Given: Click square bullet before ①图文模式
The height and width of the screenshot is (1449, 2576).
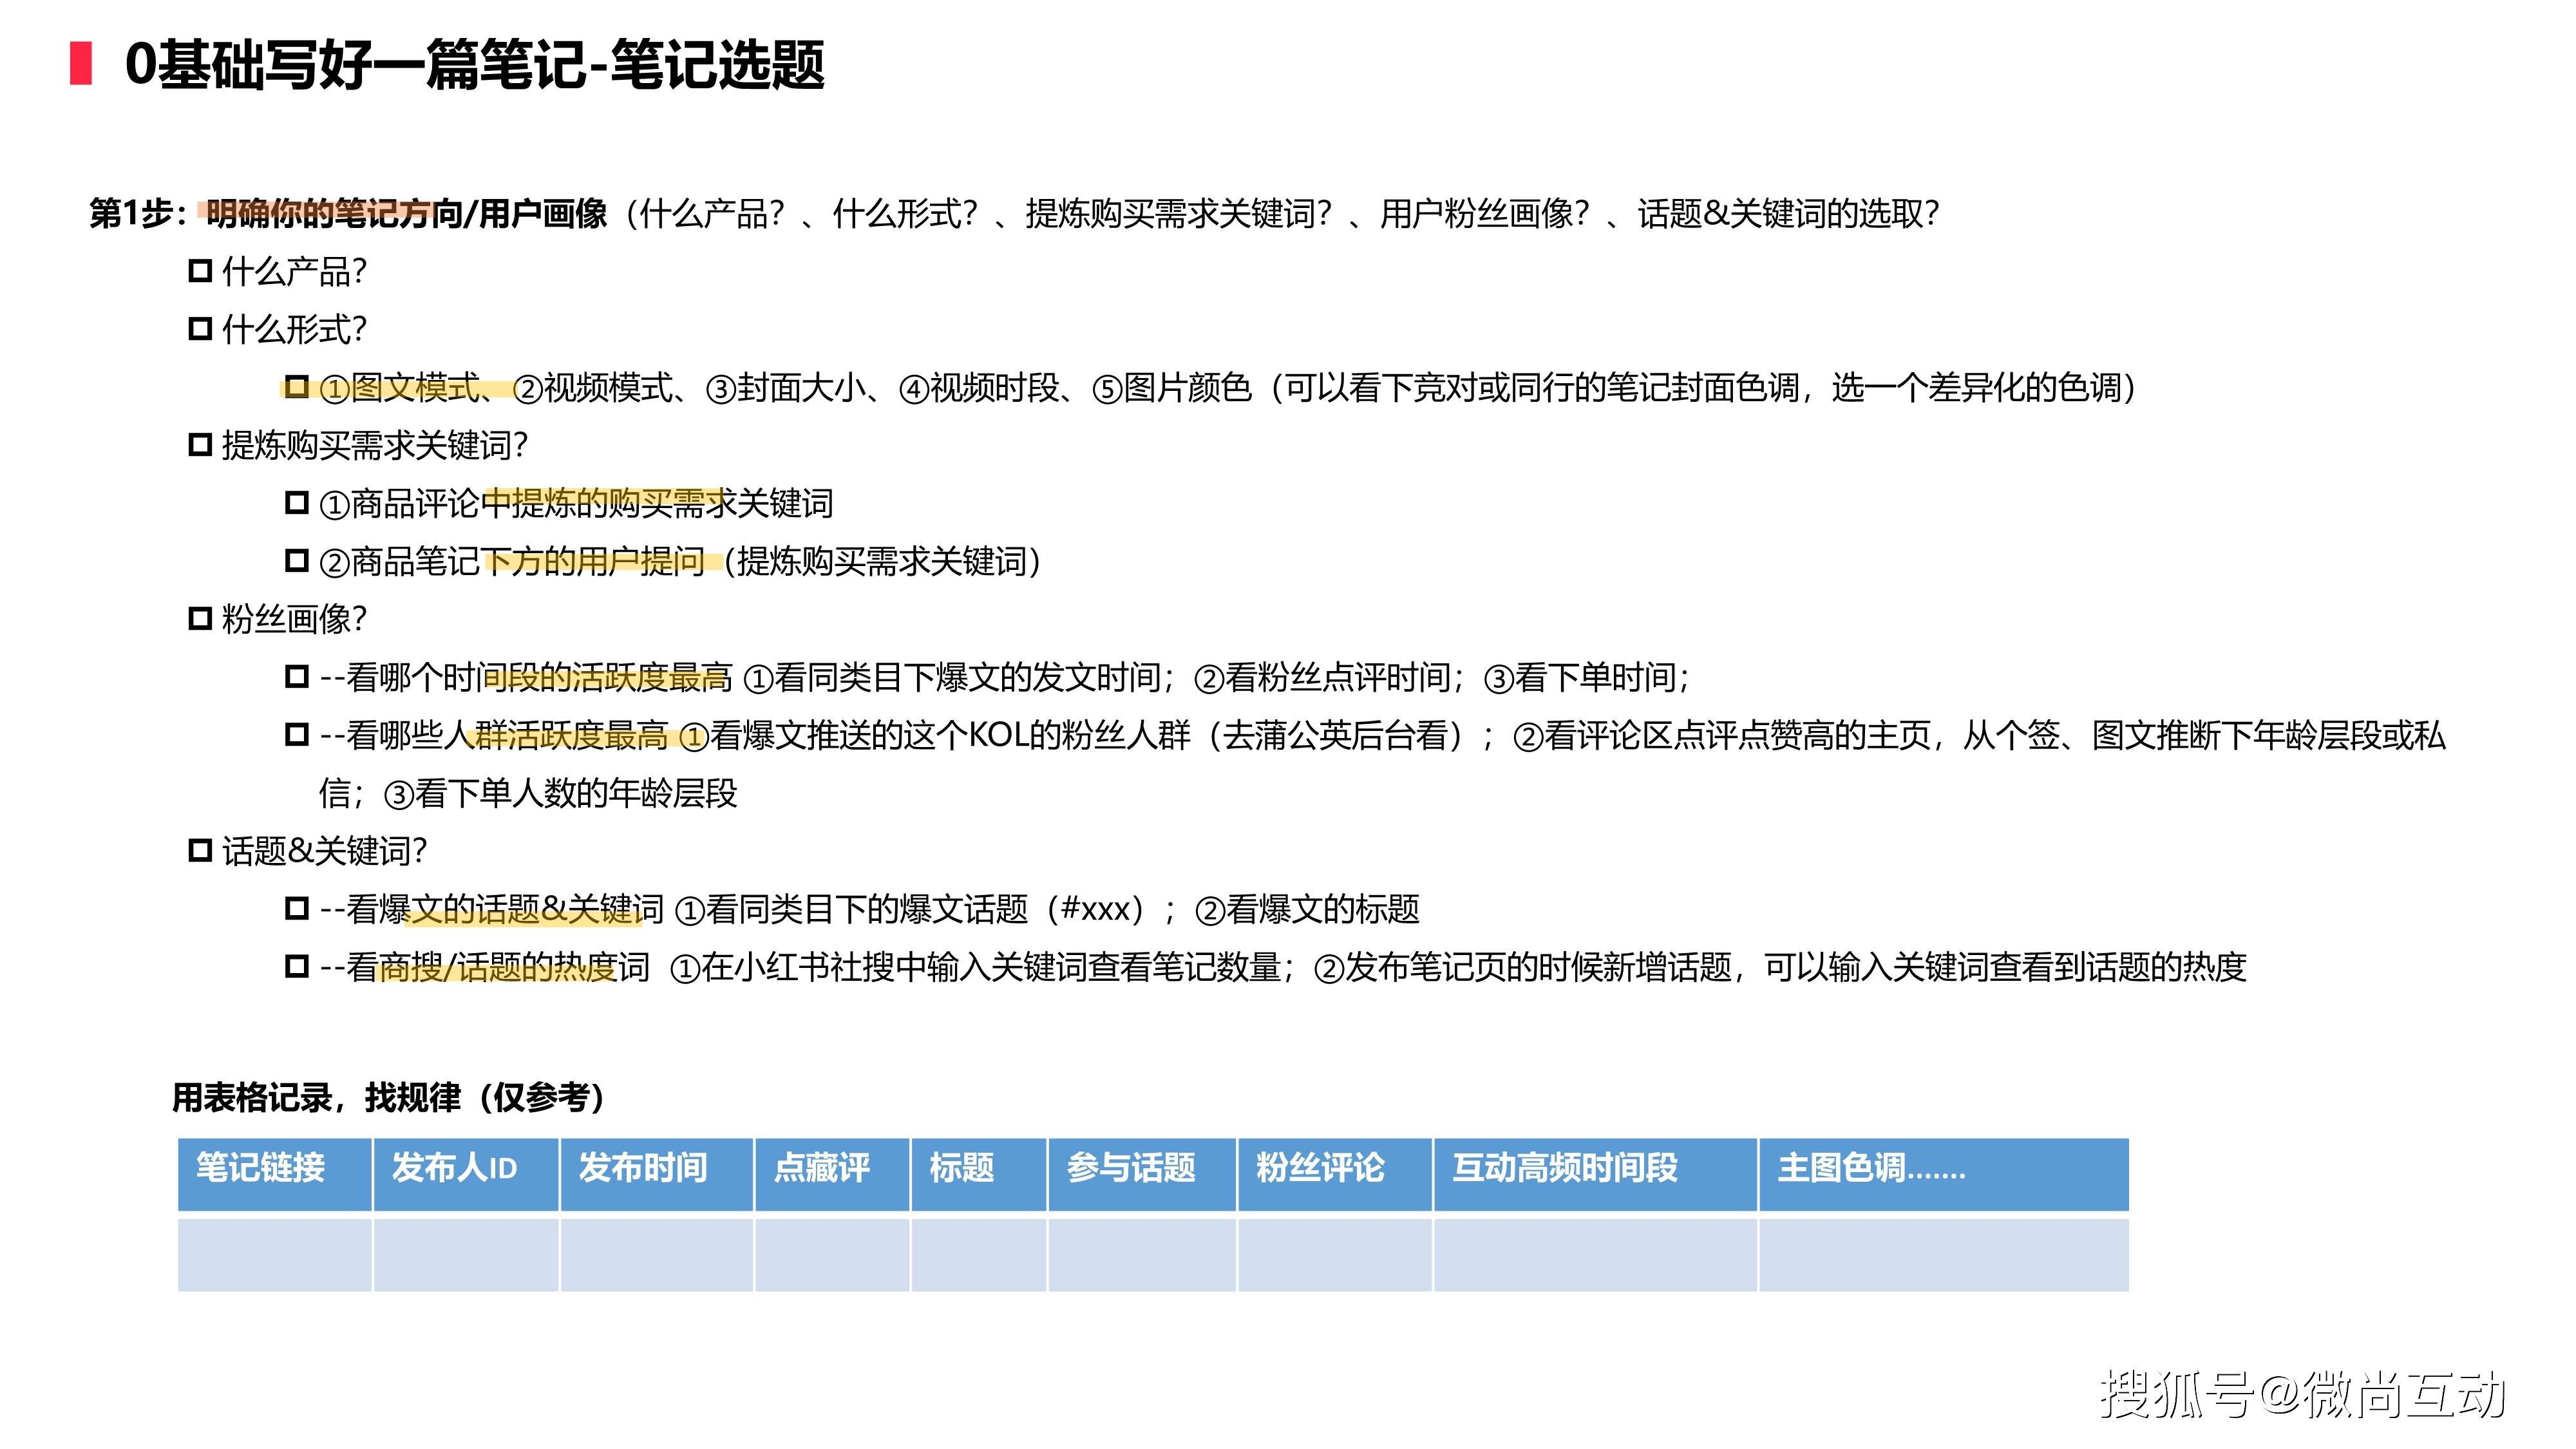Looking at the screenshot, I should [297, 387].
